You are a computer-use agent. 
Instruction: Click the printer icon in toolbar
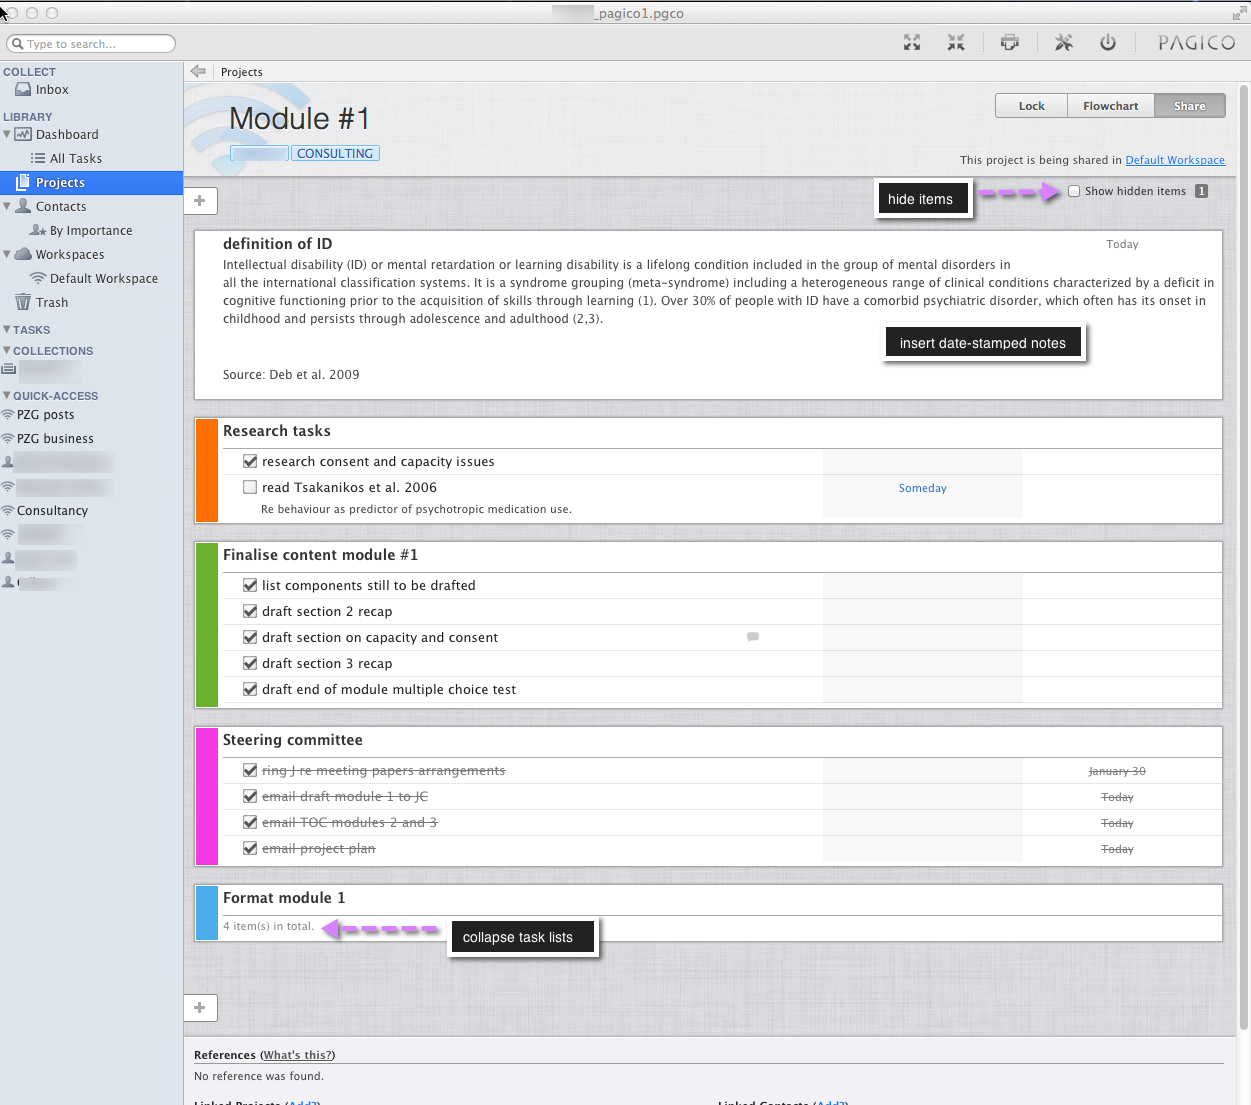click(1009, 42)
